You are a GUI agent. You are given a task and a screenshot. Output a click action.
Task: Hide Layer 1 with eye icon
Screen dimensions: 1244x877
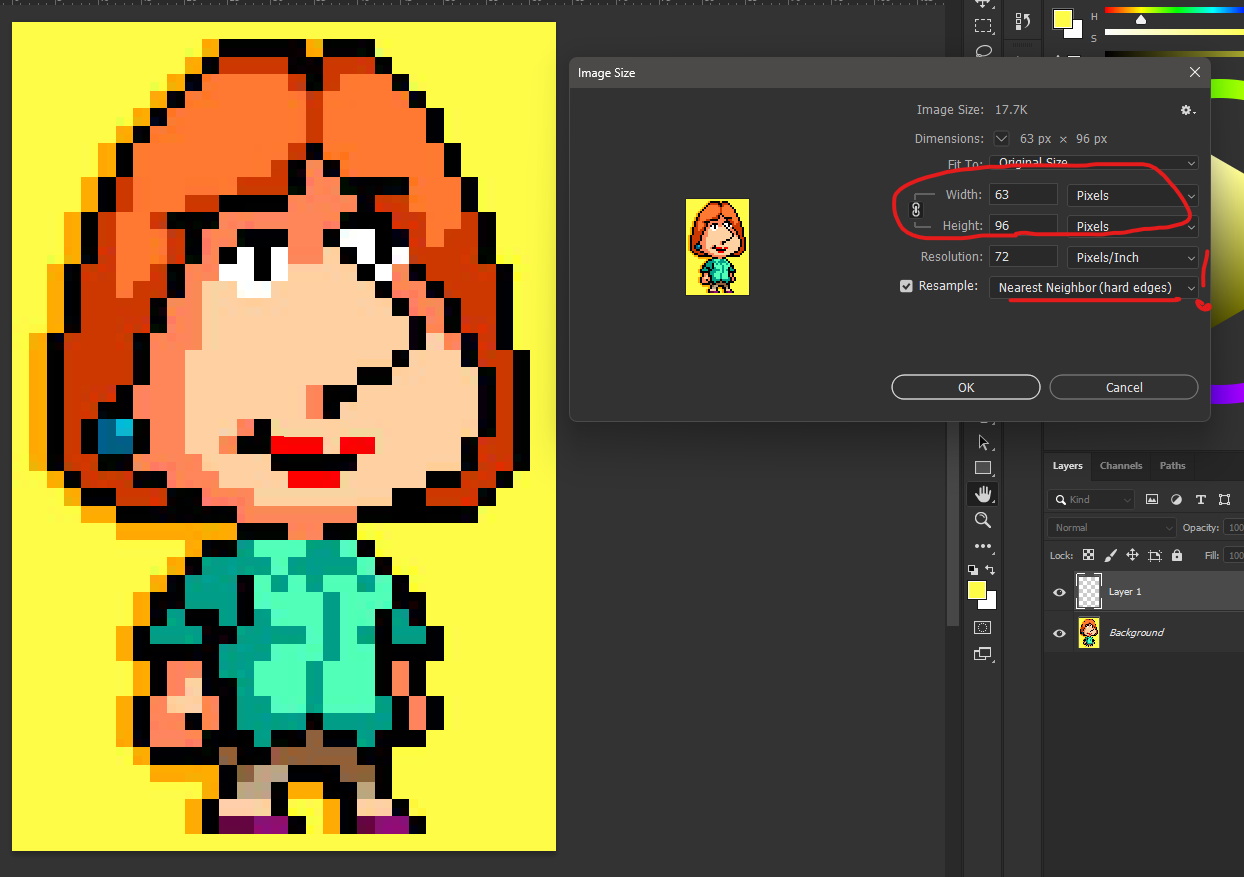coord(1059,592)
